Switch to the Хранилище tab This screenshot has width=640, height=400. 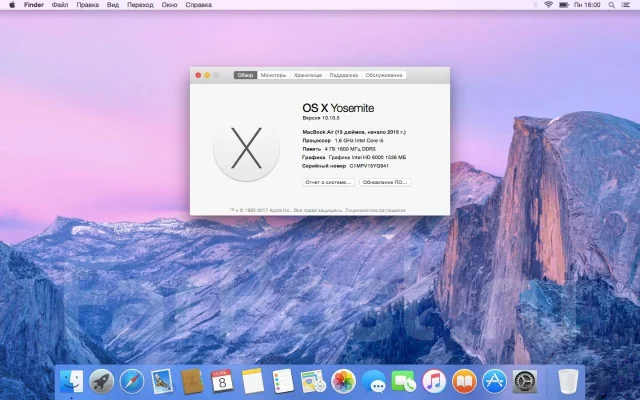click(308, 75)
